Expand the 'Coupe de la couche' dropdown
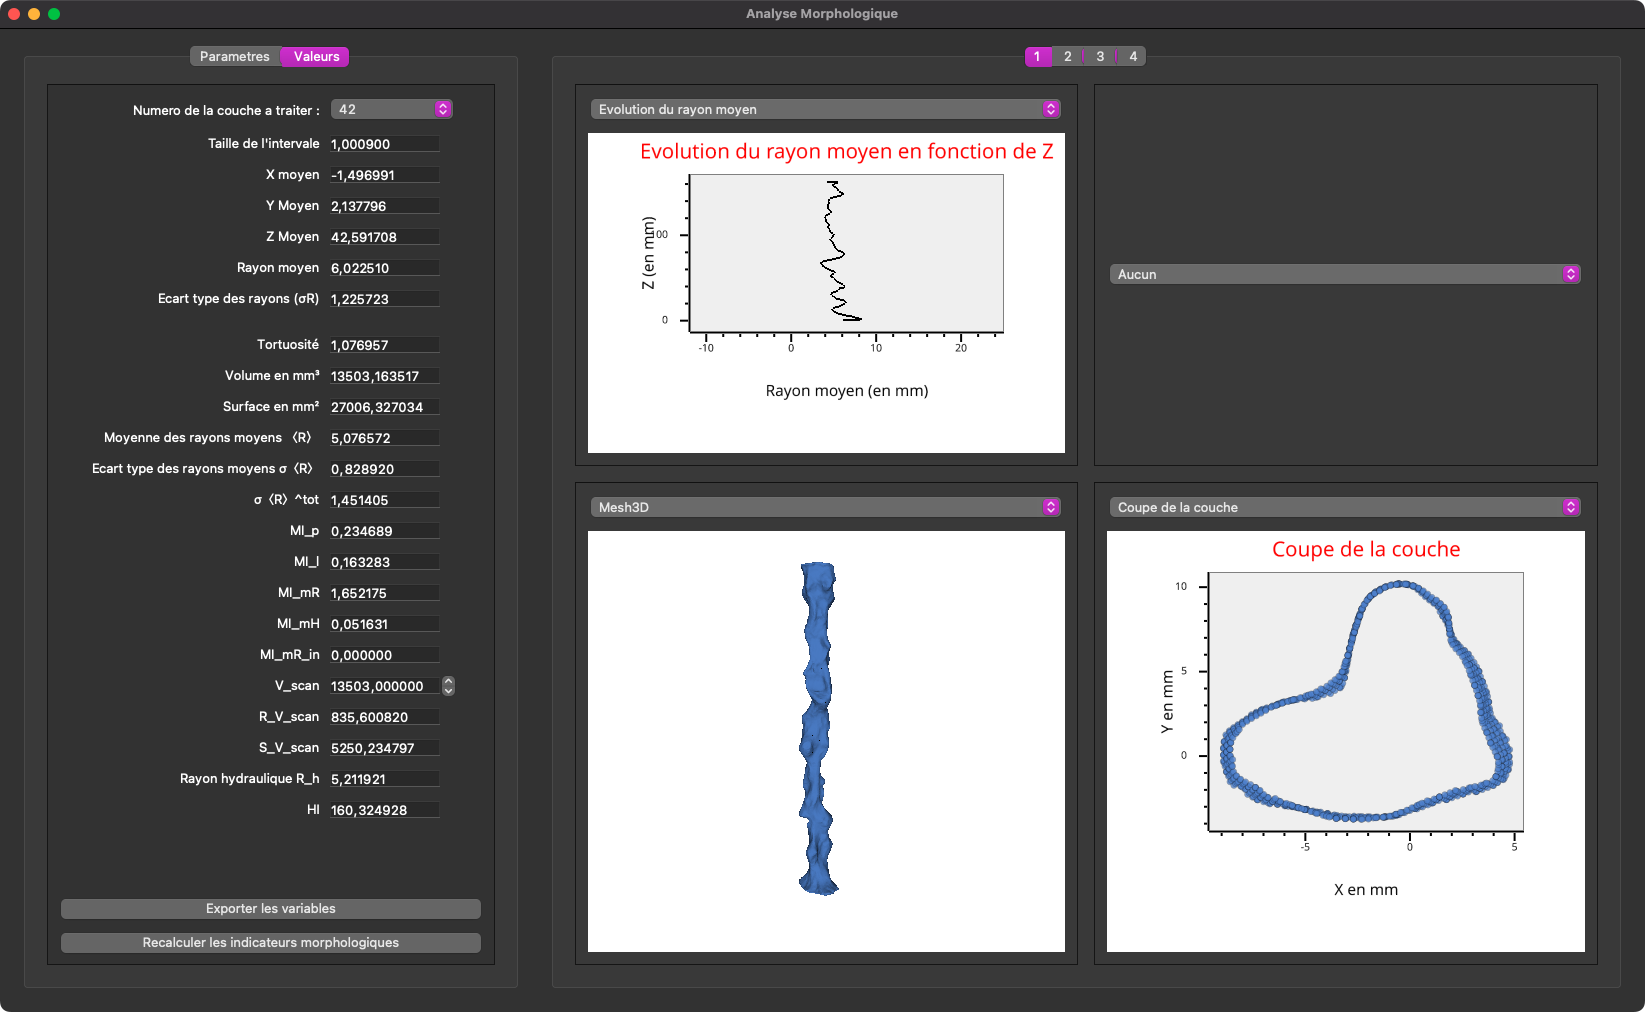The width and height of the screenshot is (1645, 1012). click(1344, 507)
